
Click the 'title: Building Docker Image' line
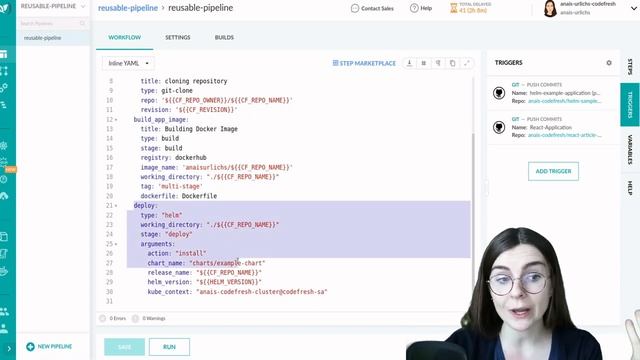(x=189, y=129)
